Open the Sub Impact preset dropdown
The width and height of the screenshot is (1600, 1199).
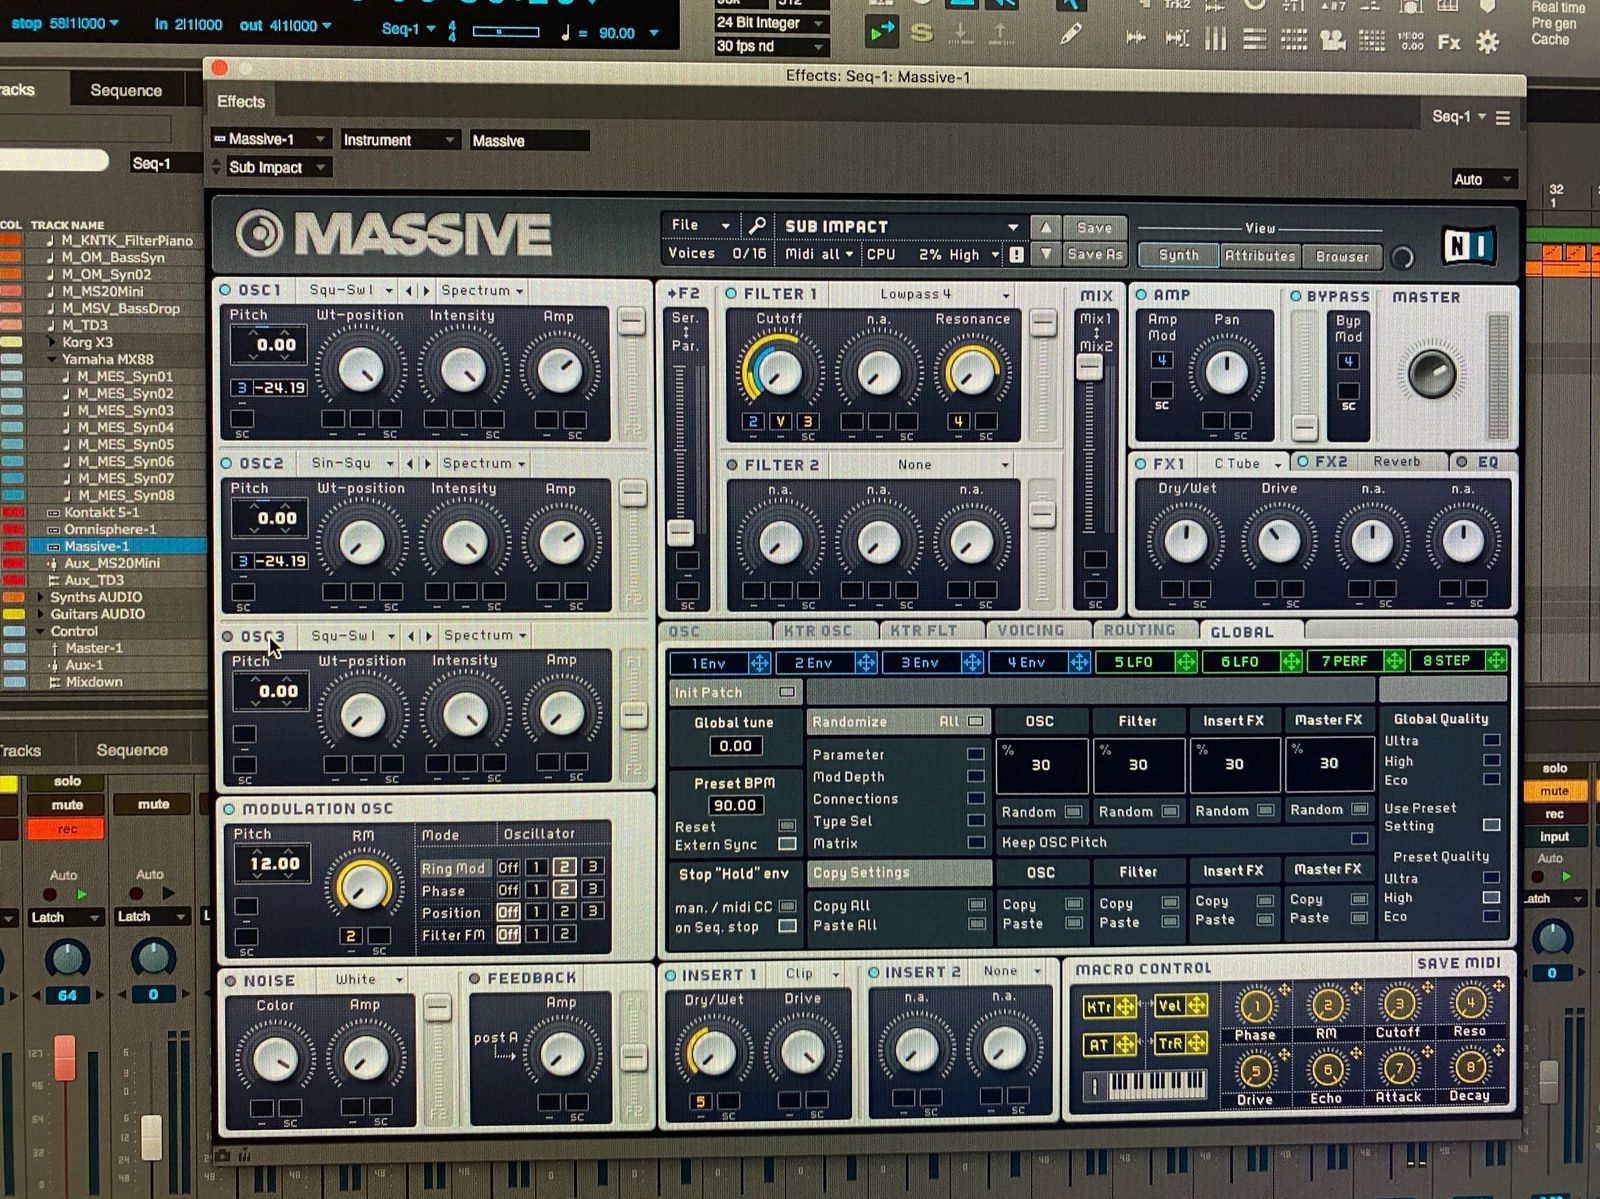point(1012,227)
